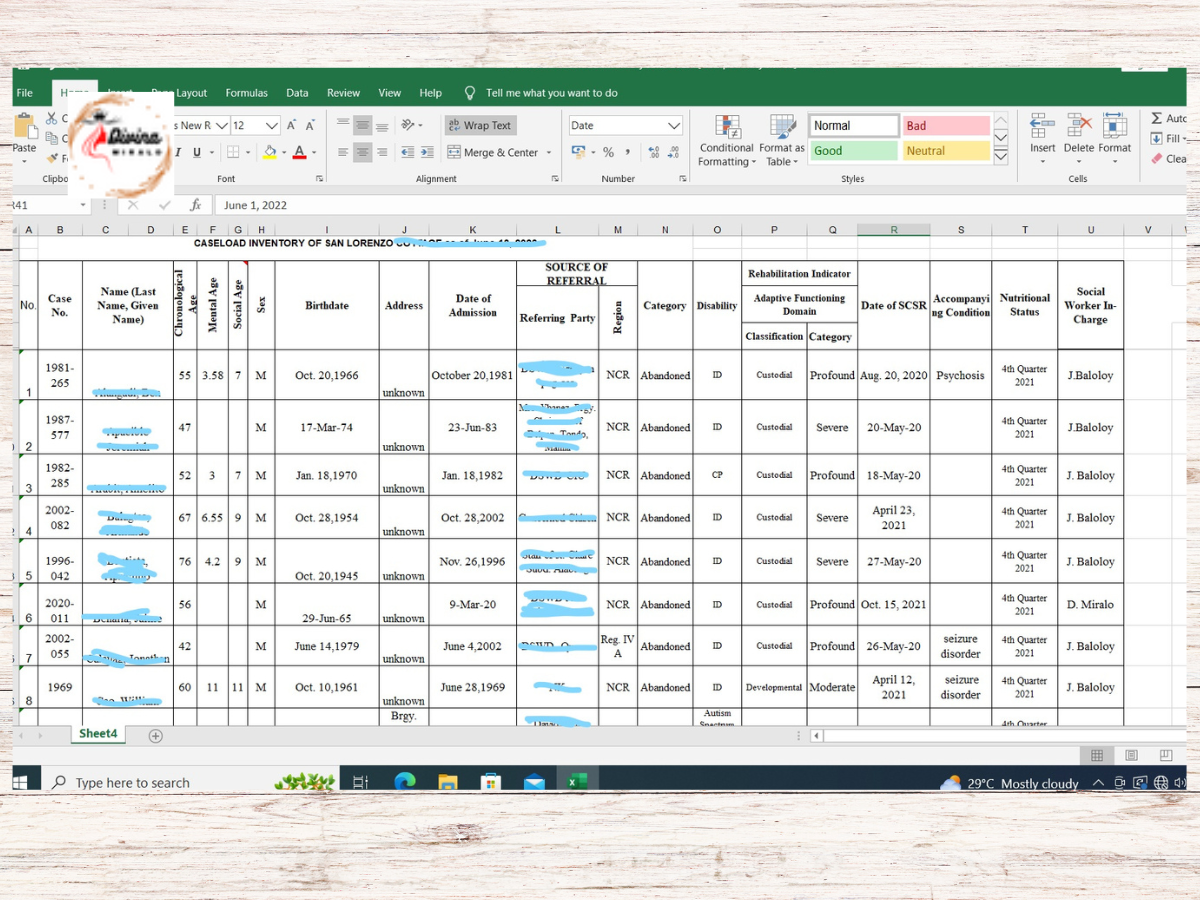
Task: Switch to the Review tab
Action: click(x=343, y=93)
